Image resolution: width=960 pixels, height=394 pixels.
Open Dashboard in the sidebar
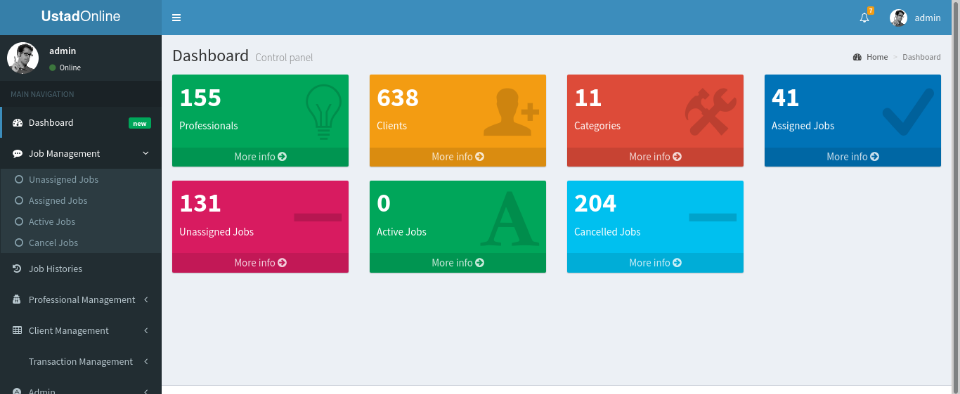coord(81,122)
